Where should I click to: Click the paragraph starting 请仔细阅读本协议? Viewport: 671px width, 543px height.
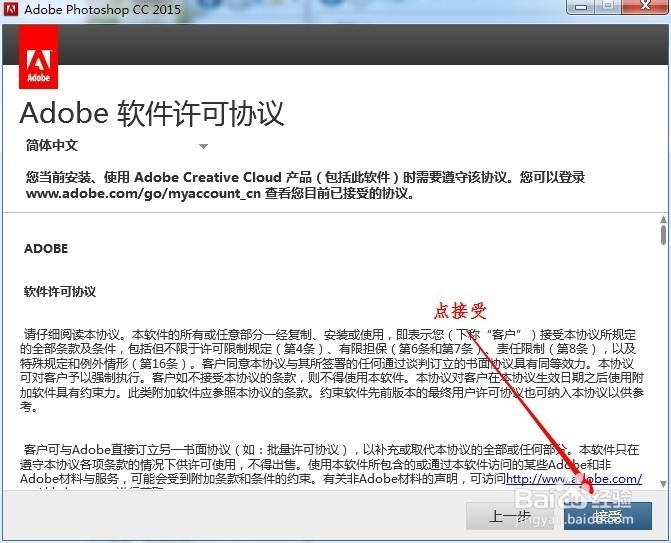(x=332, y=371)
